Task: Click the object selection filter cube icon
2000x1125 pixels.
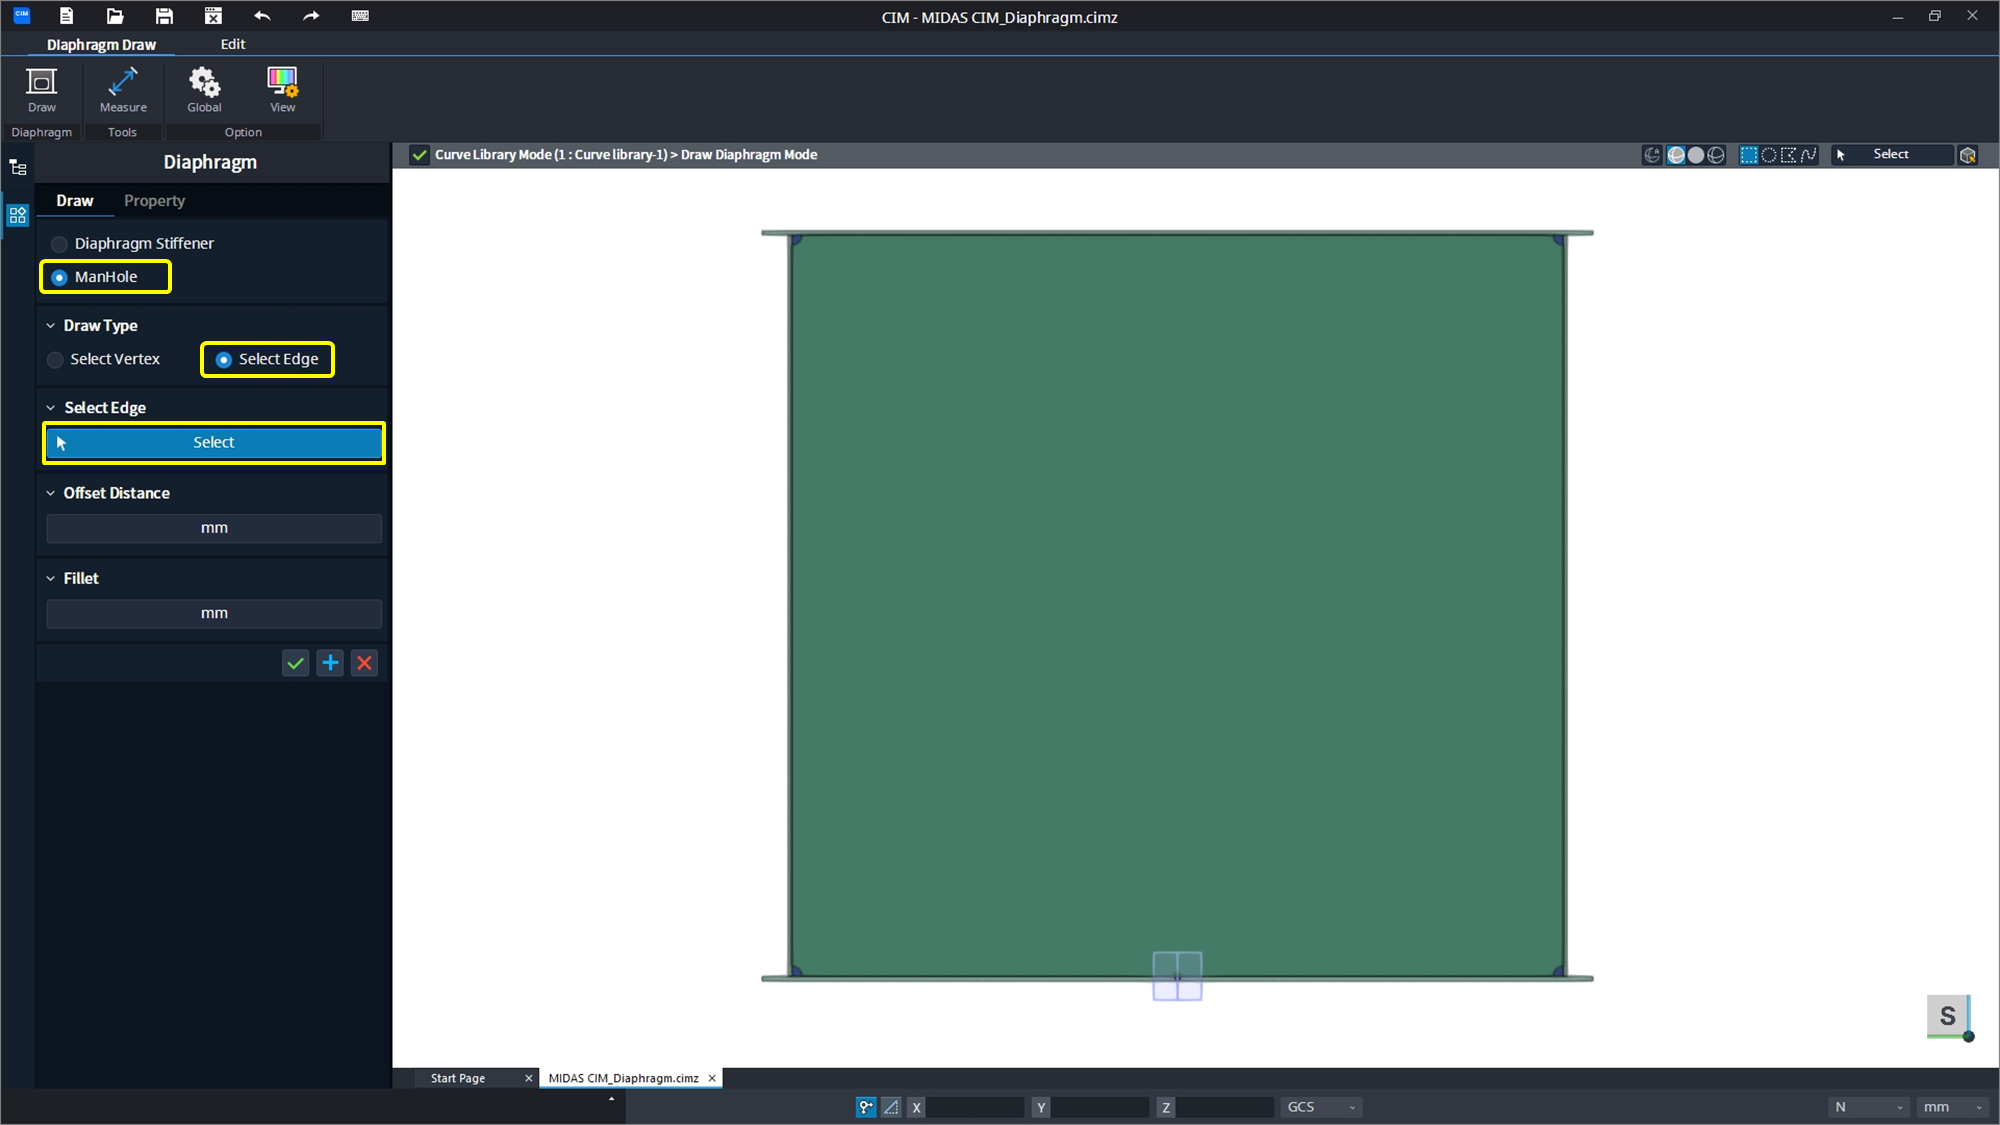Action: pyautogui.click(x=1968, y=155)
